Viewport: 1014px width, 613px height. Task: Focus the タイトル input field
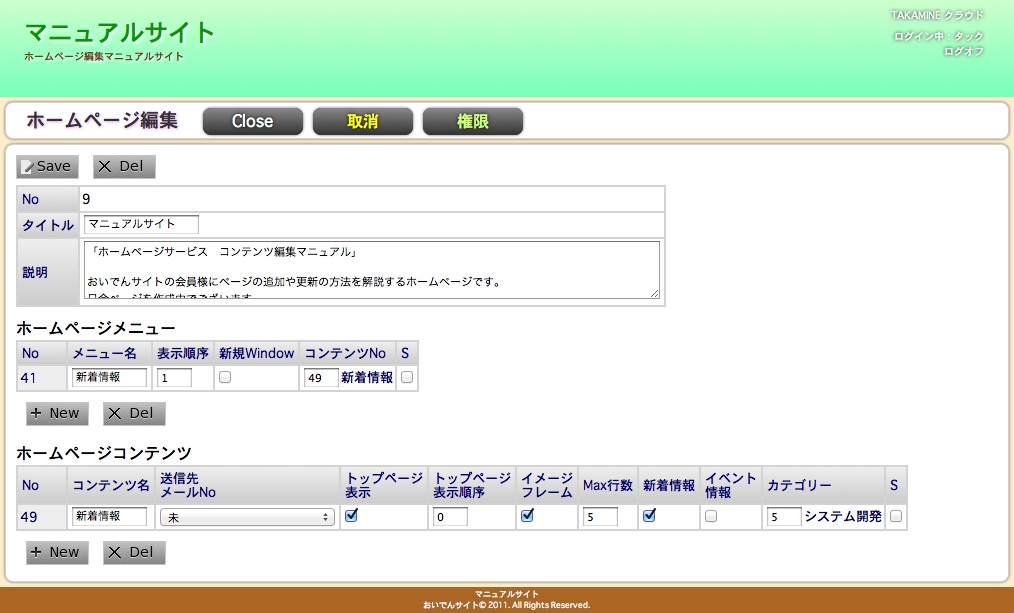tap(141, 224)
